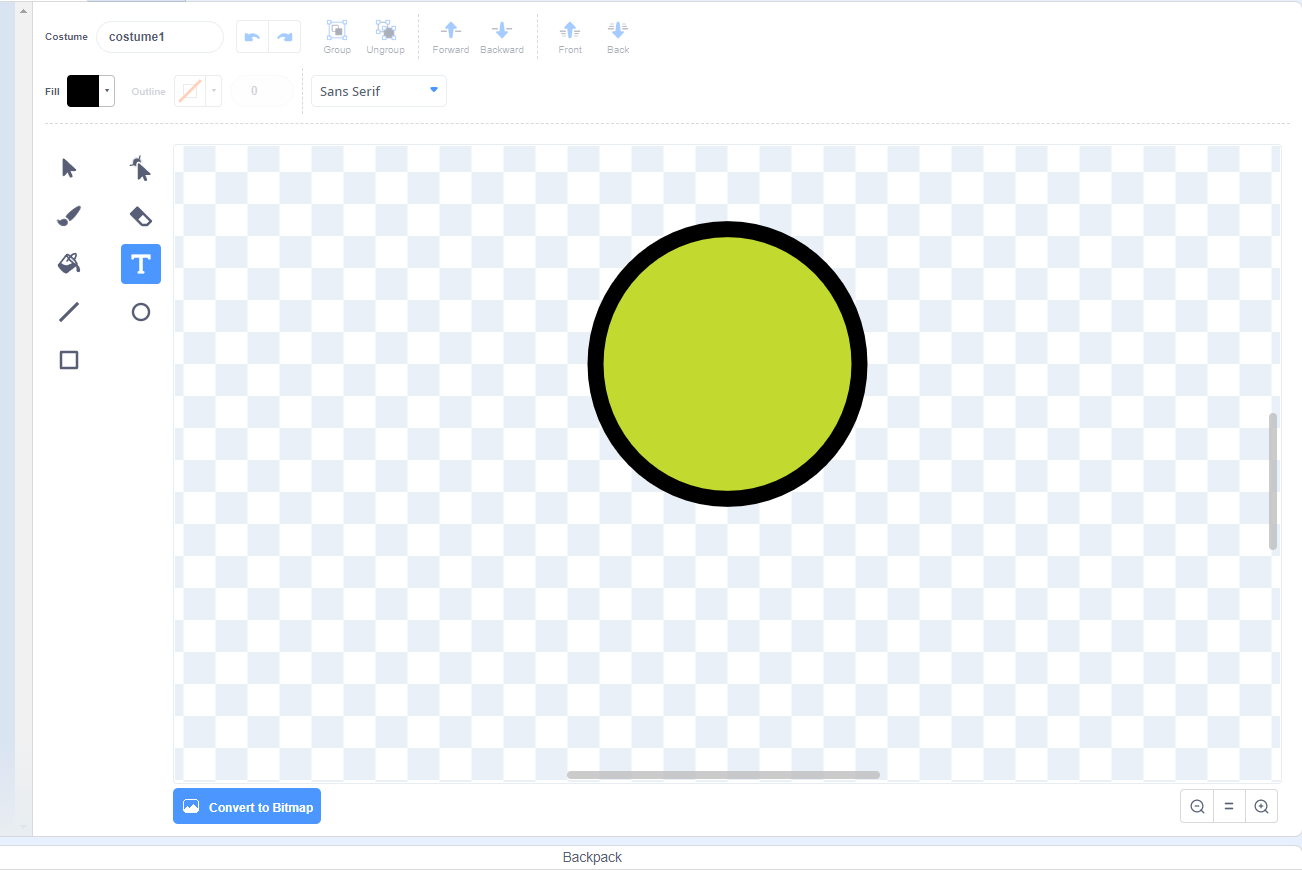Pick the Circle tool
1302x870 pixels.
coord(140,311)
